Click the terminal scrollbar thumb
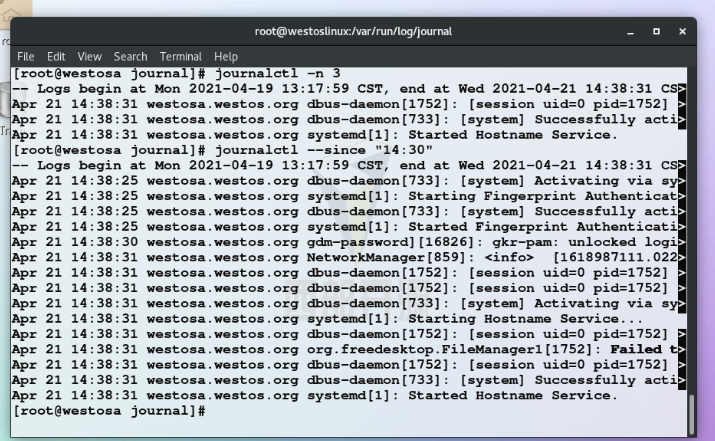715x441 pixels. (692, 414)
